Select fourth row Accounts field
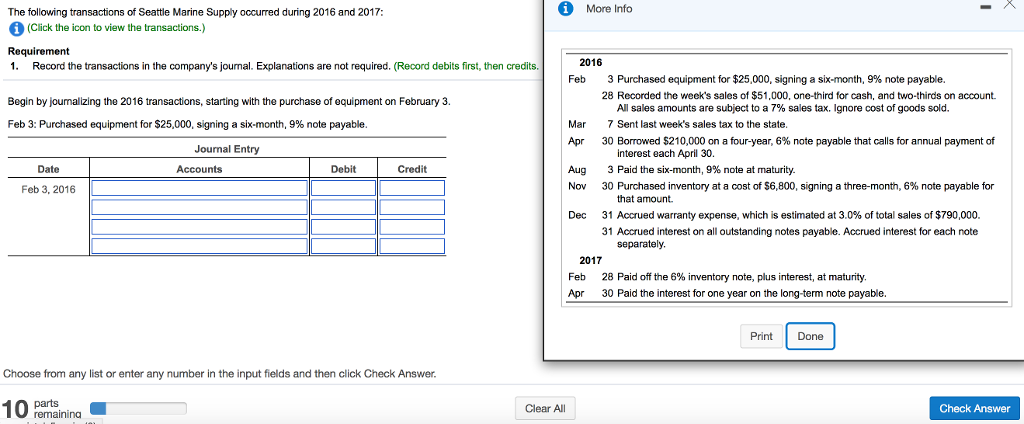Screen dimensions: 1024x424 (199, 246)
